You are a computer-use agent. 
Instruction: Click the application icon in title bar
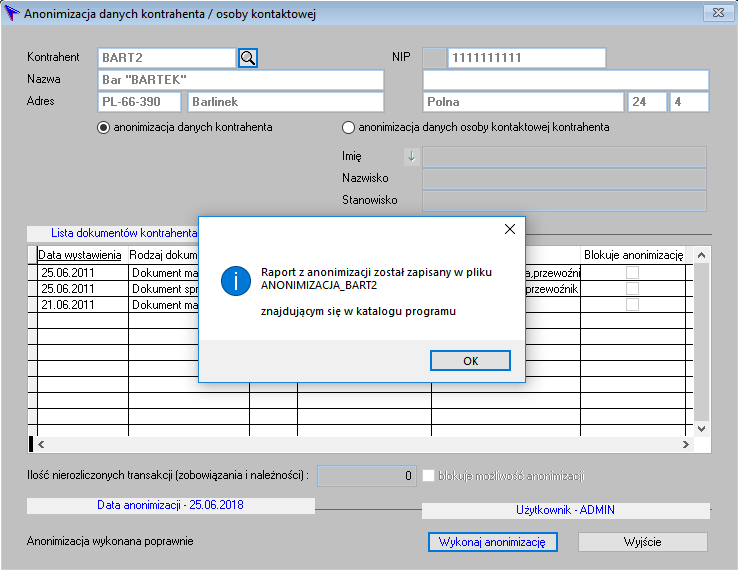coord(12,14)
